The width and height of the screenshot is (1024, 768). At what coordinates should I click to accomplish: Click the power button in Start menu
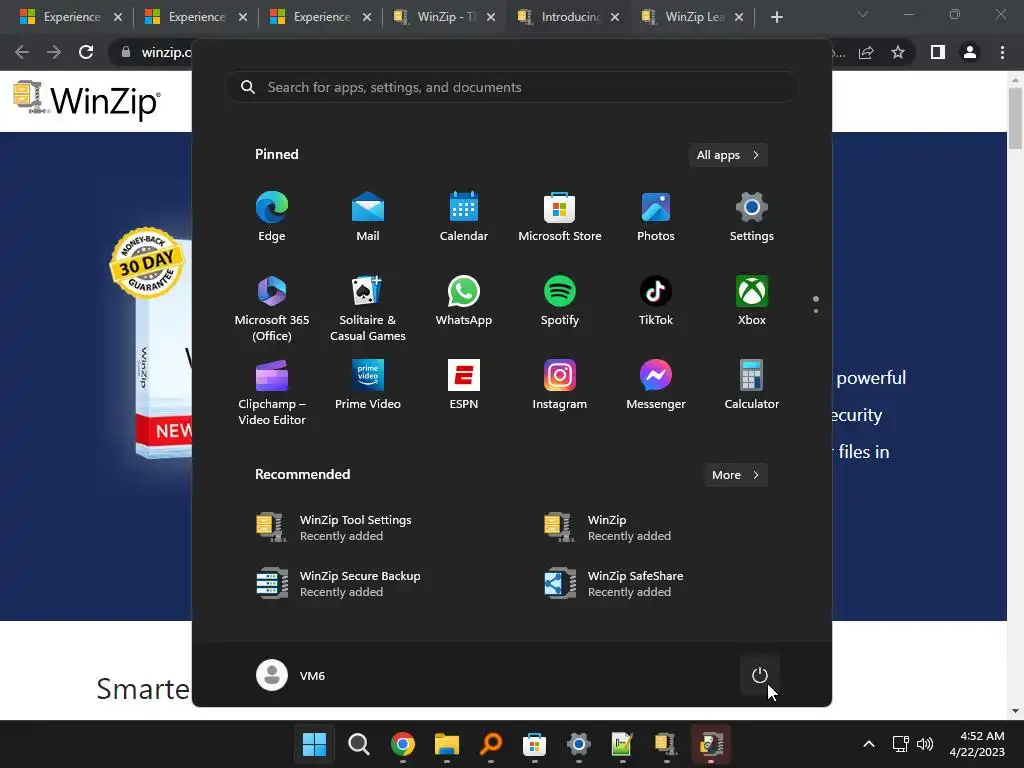click(x=760, y=675)
